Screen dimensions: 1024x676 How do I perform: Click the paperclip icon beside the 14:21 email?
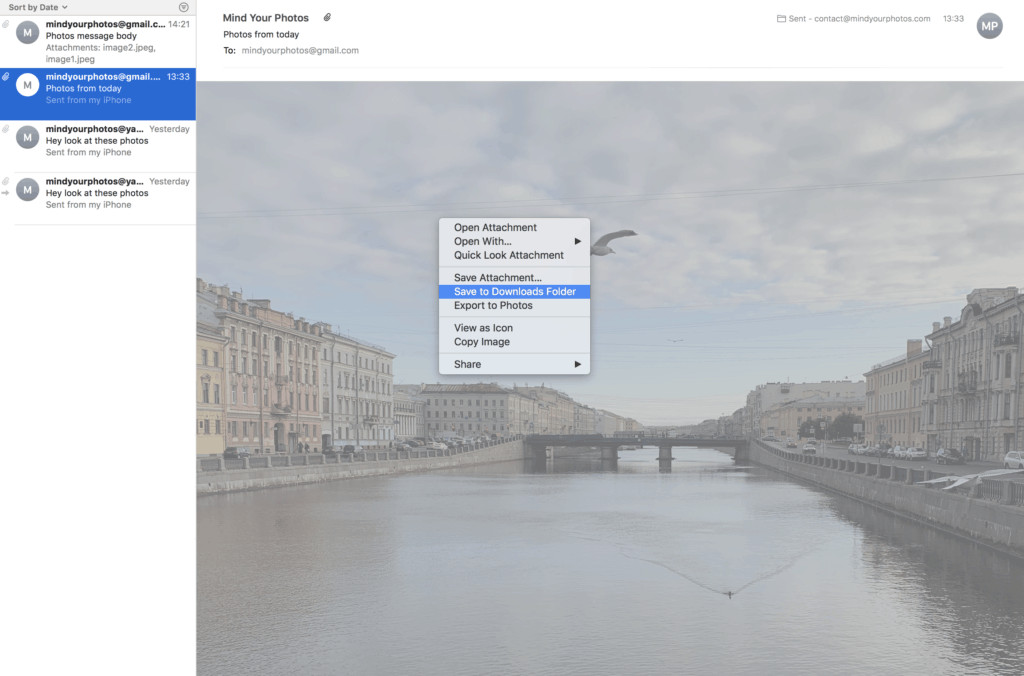[x=6, y=24]
